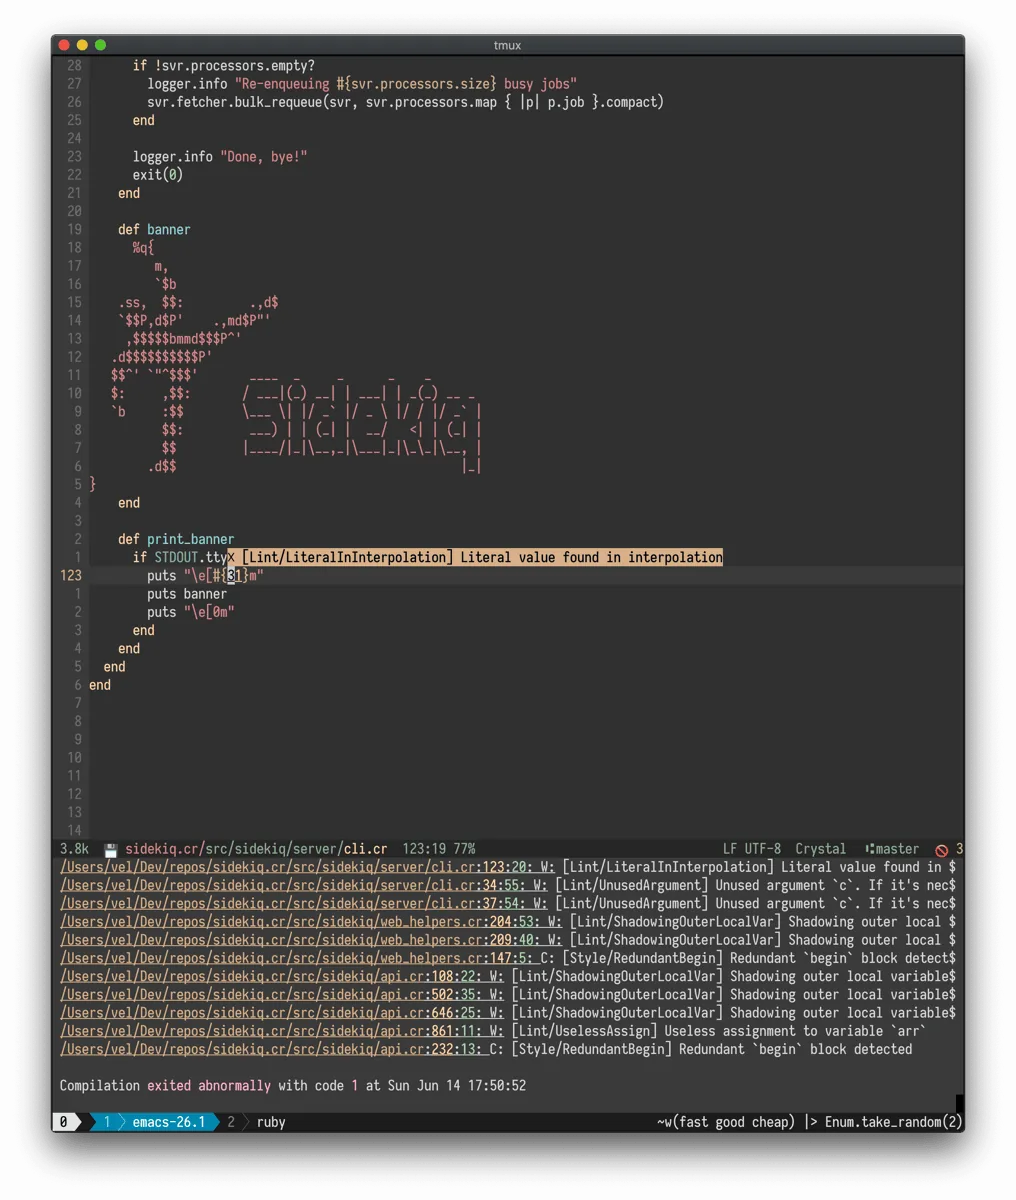Click the 'tmux' window title

coord(507,45)
